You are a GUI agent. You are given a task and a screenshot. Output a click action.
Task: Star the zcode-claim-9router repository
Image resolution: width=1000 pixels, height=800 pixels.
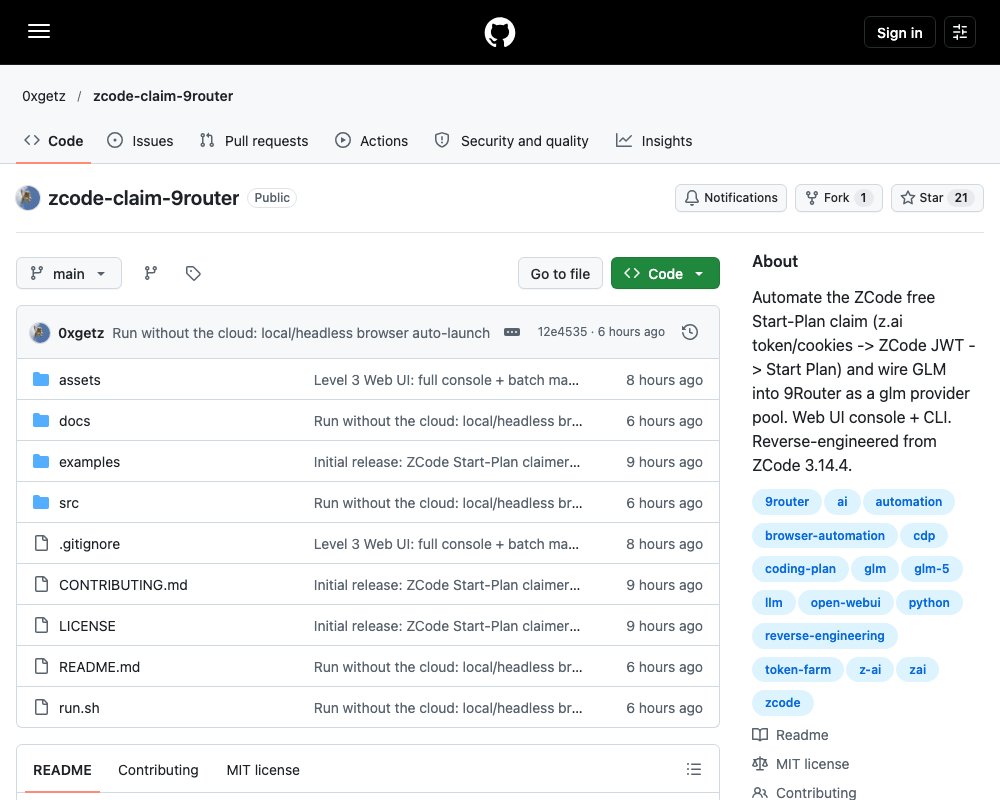[x=938, y=198]
